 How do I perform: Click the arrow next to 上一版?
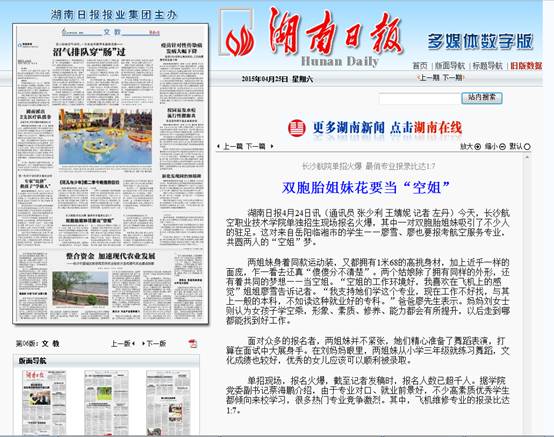(x=134, y=343)
